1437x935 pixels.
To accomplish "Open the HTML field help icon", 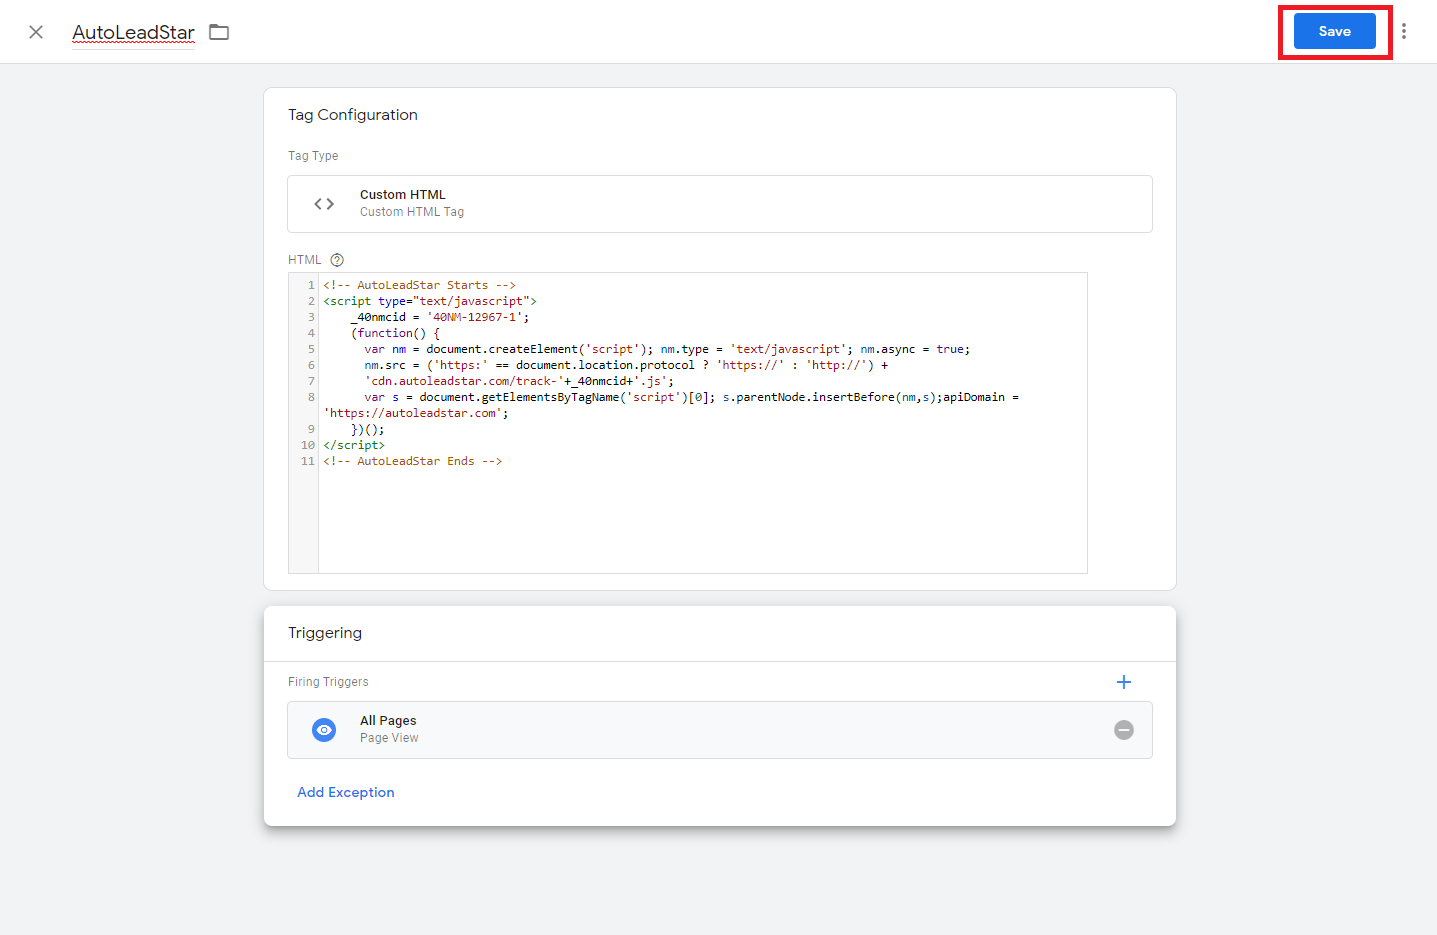I will coord(337,260).
